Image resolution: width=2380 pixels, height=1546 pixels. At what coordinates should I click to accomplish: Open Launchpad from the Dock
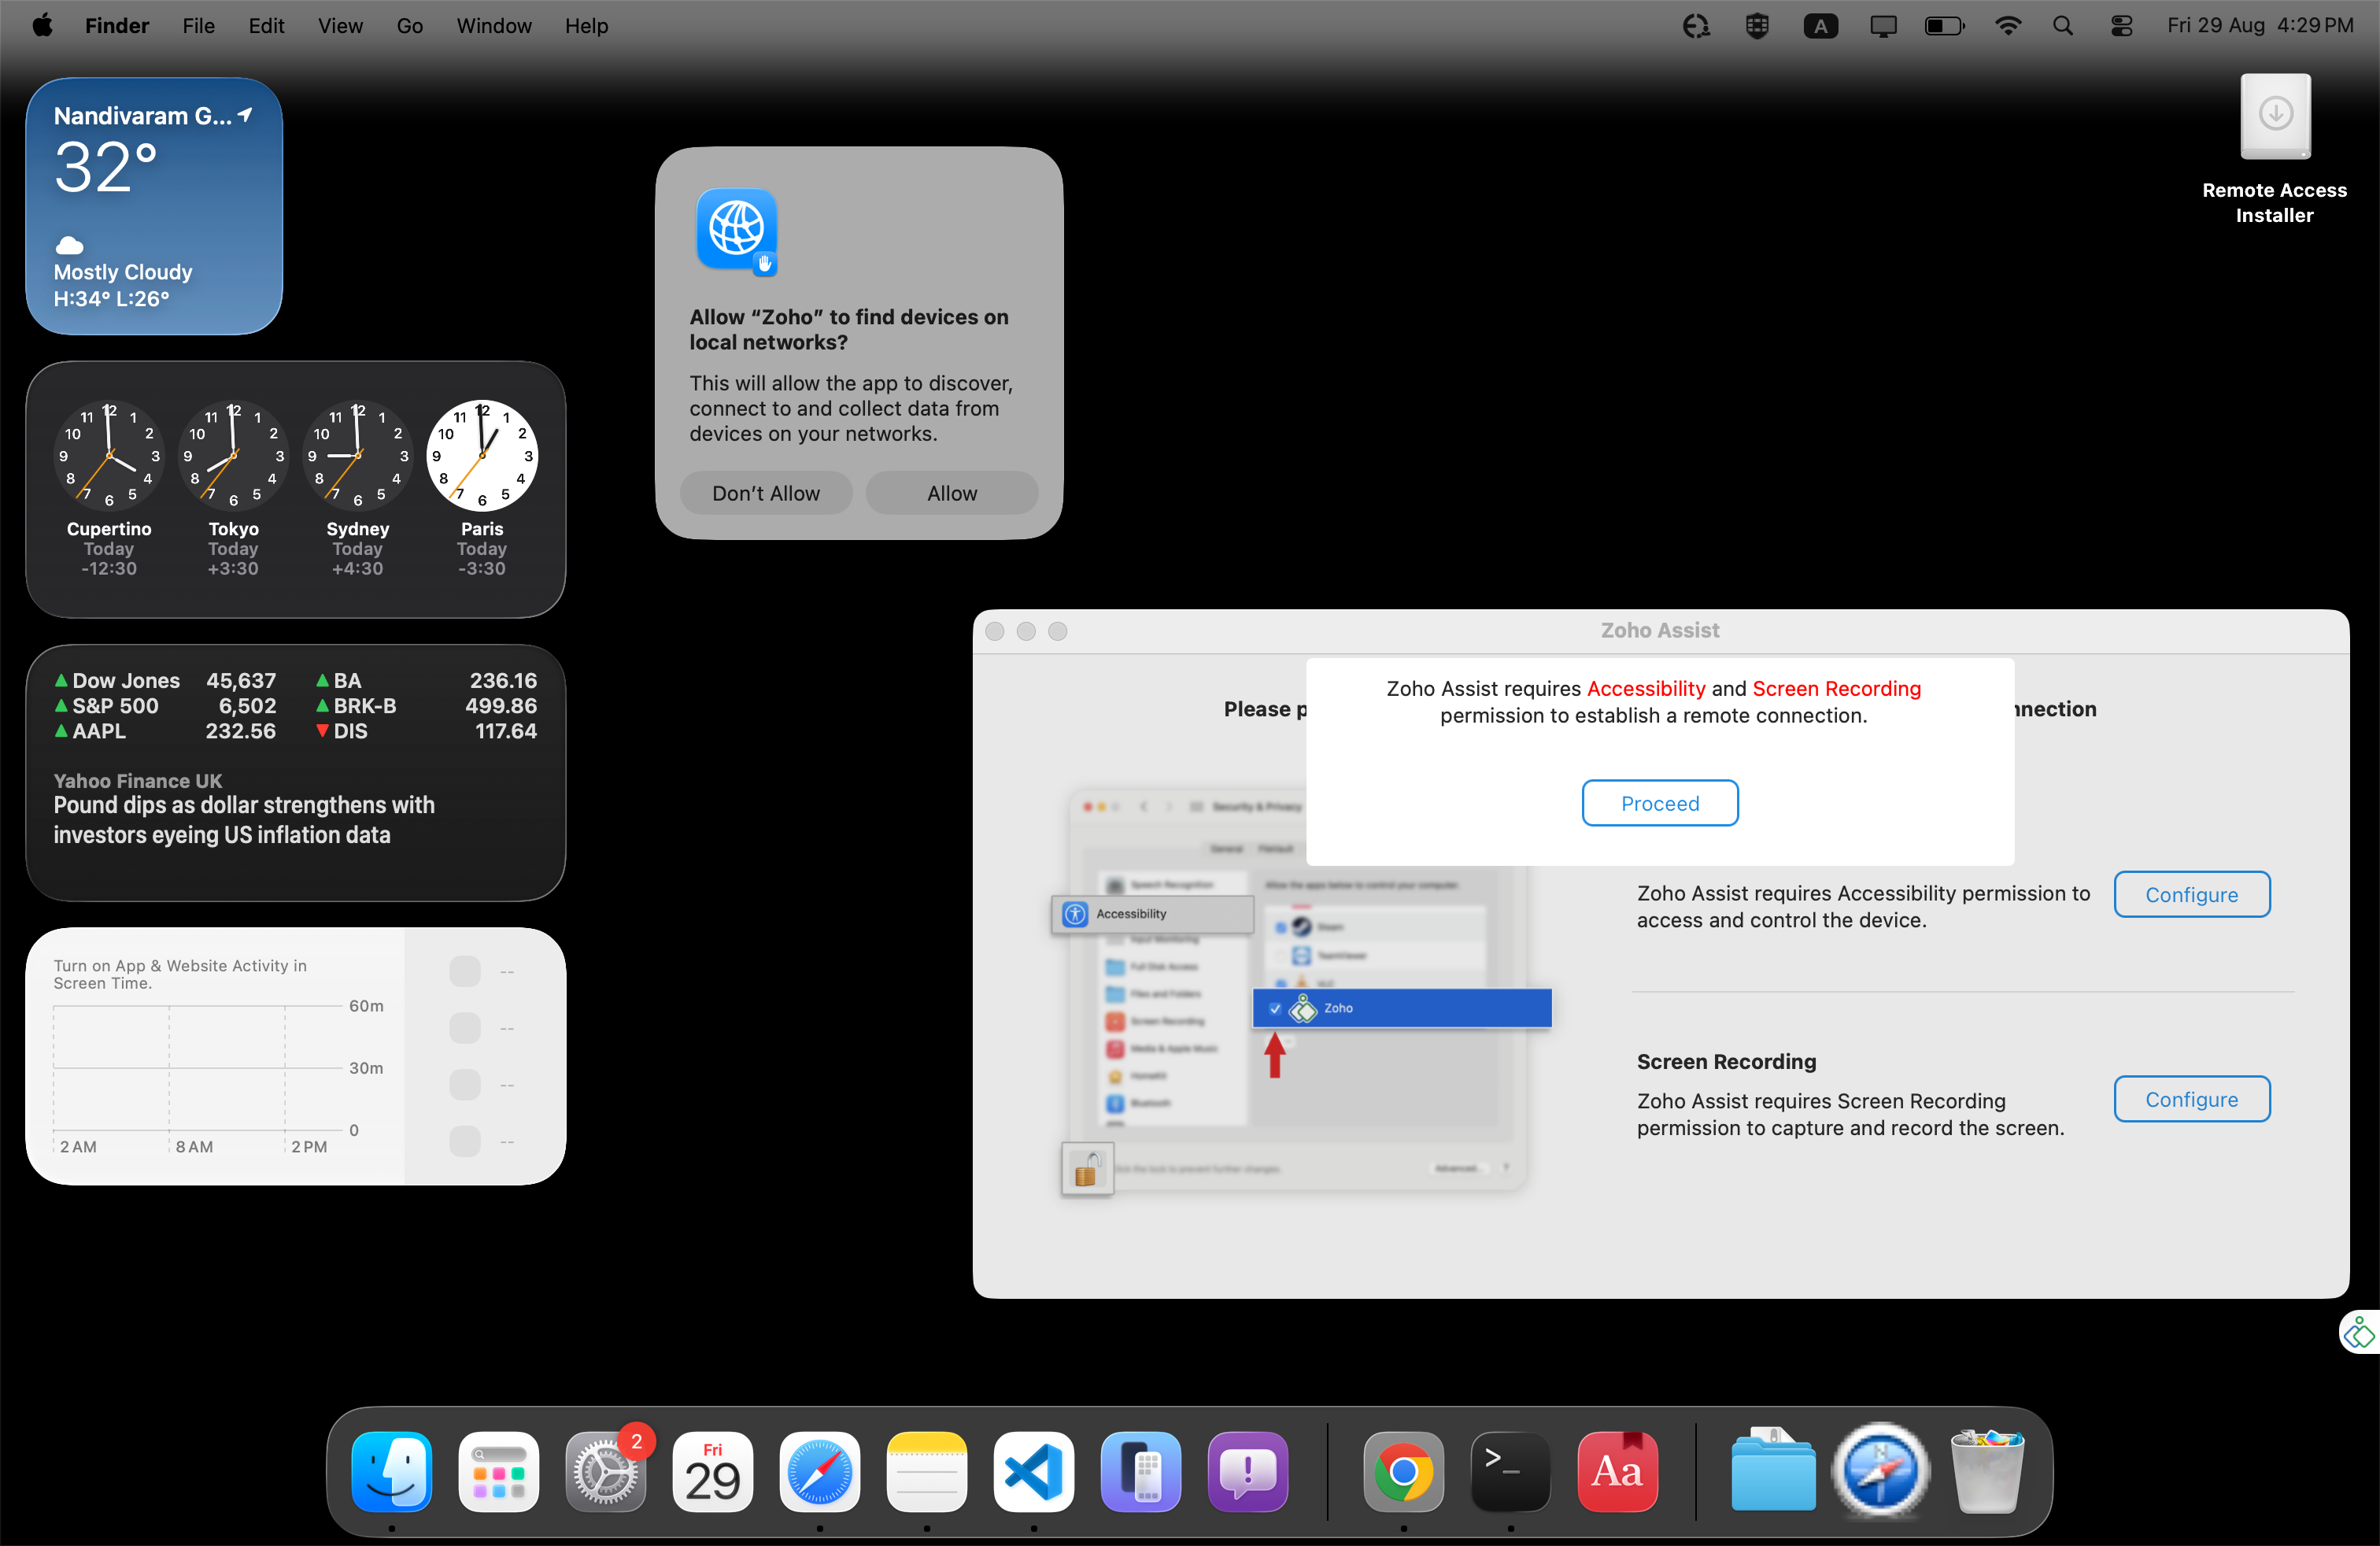click(x=498, y=1471)
